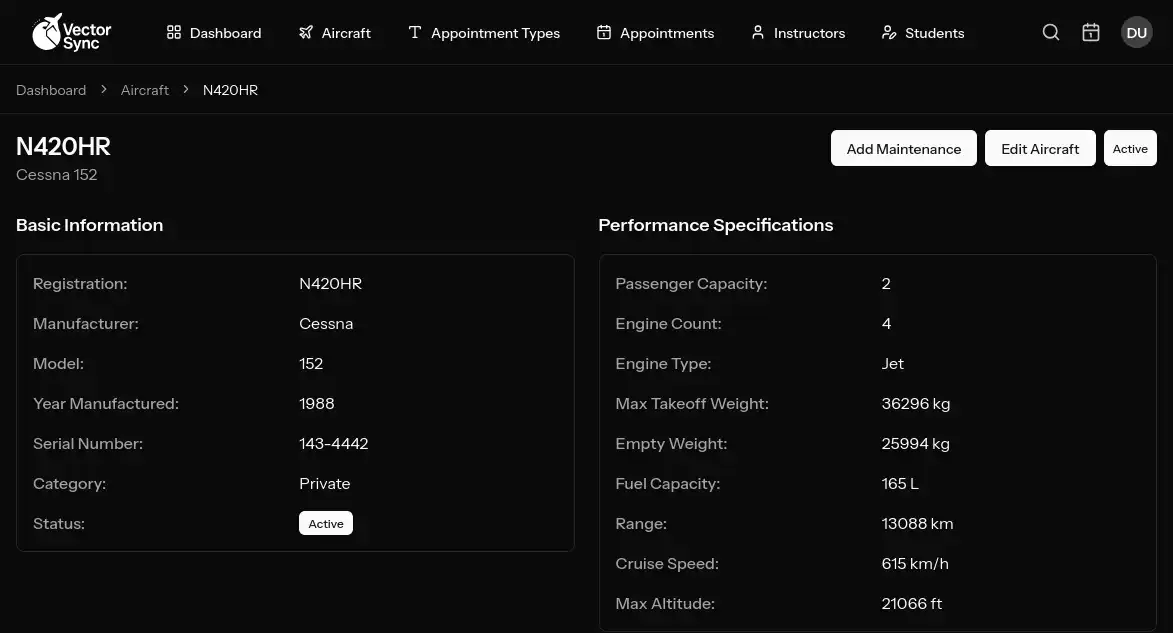The image size is (1173, 633).
Task: Go to the Appointments menu item
Action: (x=667, y=33)
